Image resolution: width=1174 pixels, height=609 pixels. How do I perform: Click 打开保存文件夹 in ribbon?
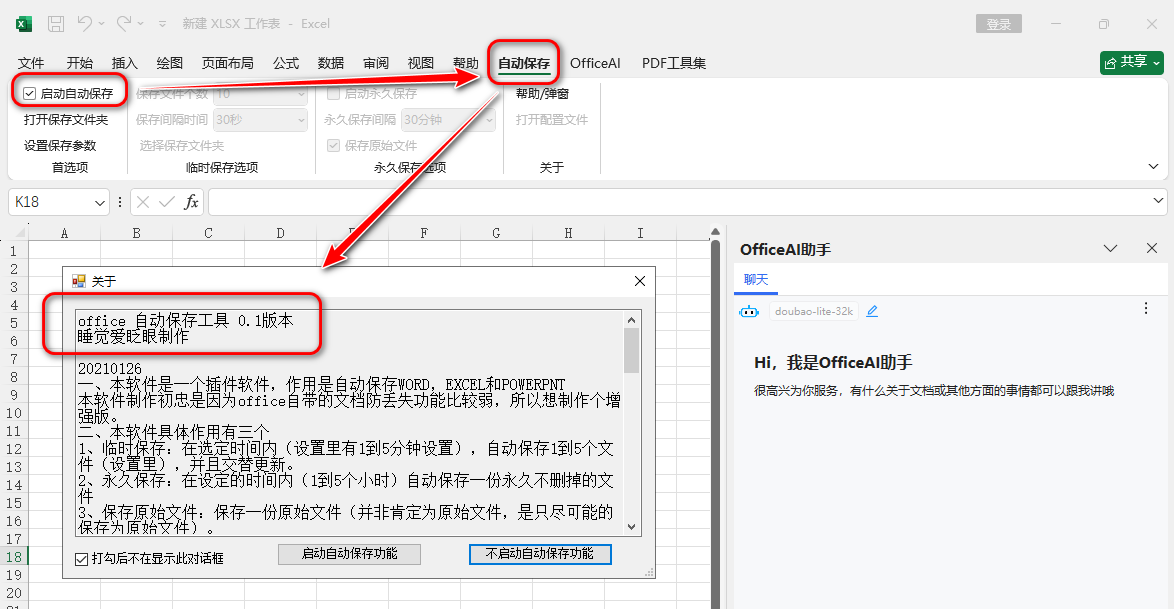[x=66, y=119]
